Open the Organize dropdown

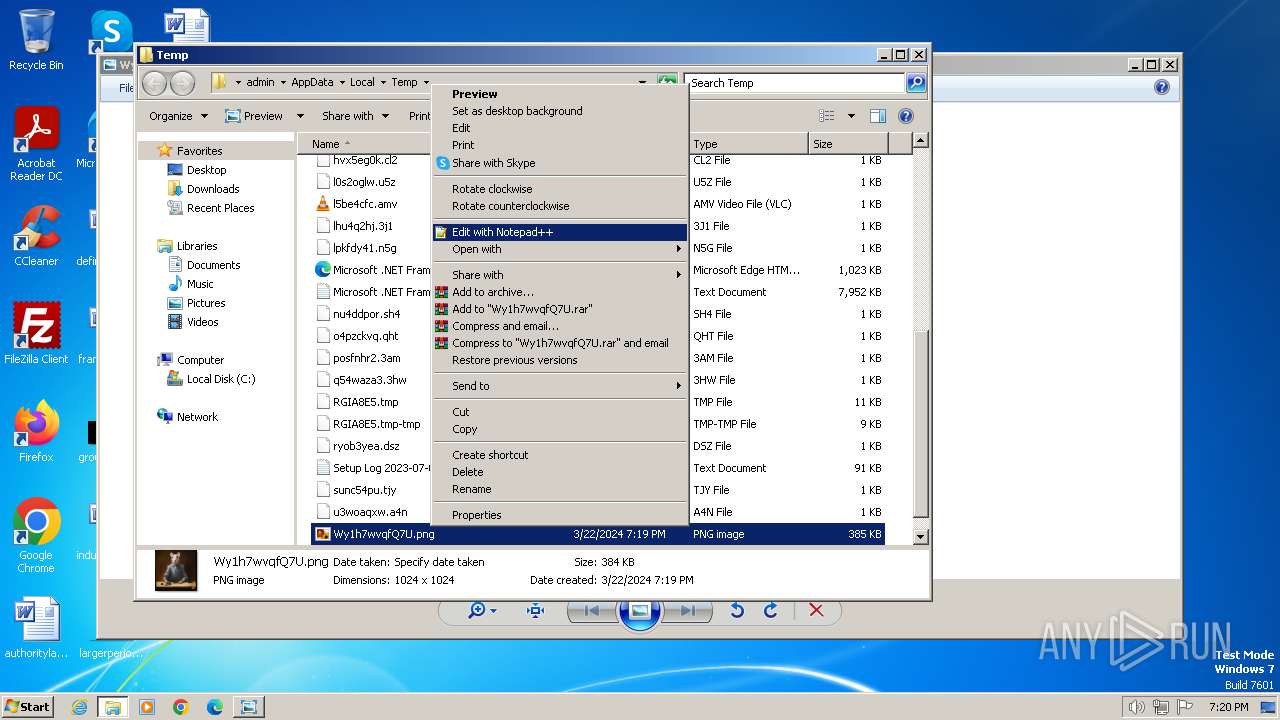coord(178,116)
